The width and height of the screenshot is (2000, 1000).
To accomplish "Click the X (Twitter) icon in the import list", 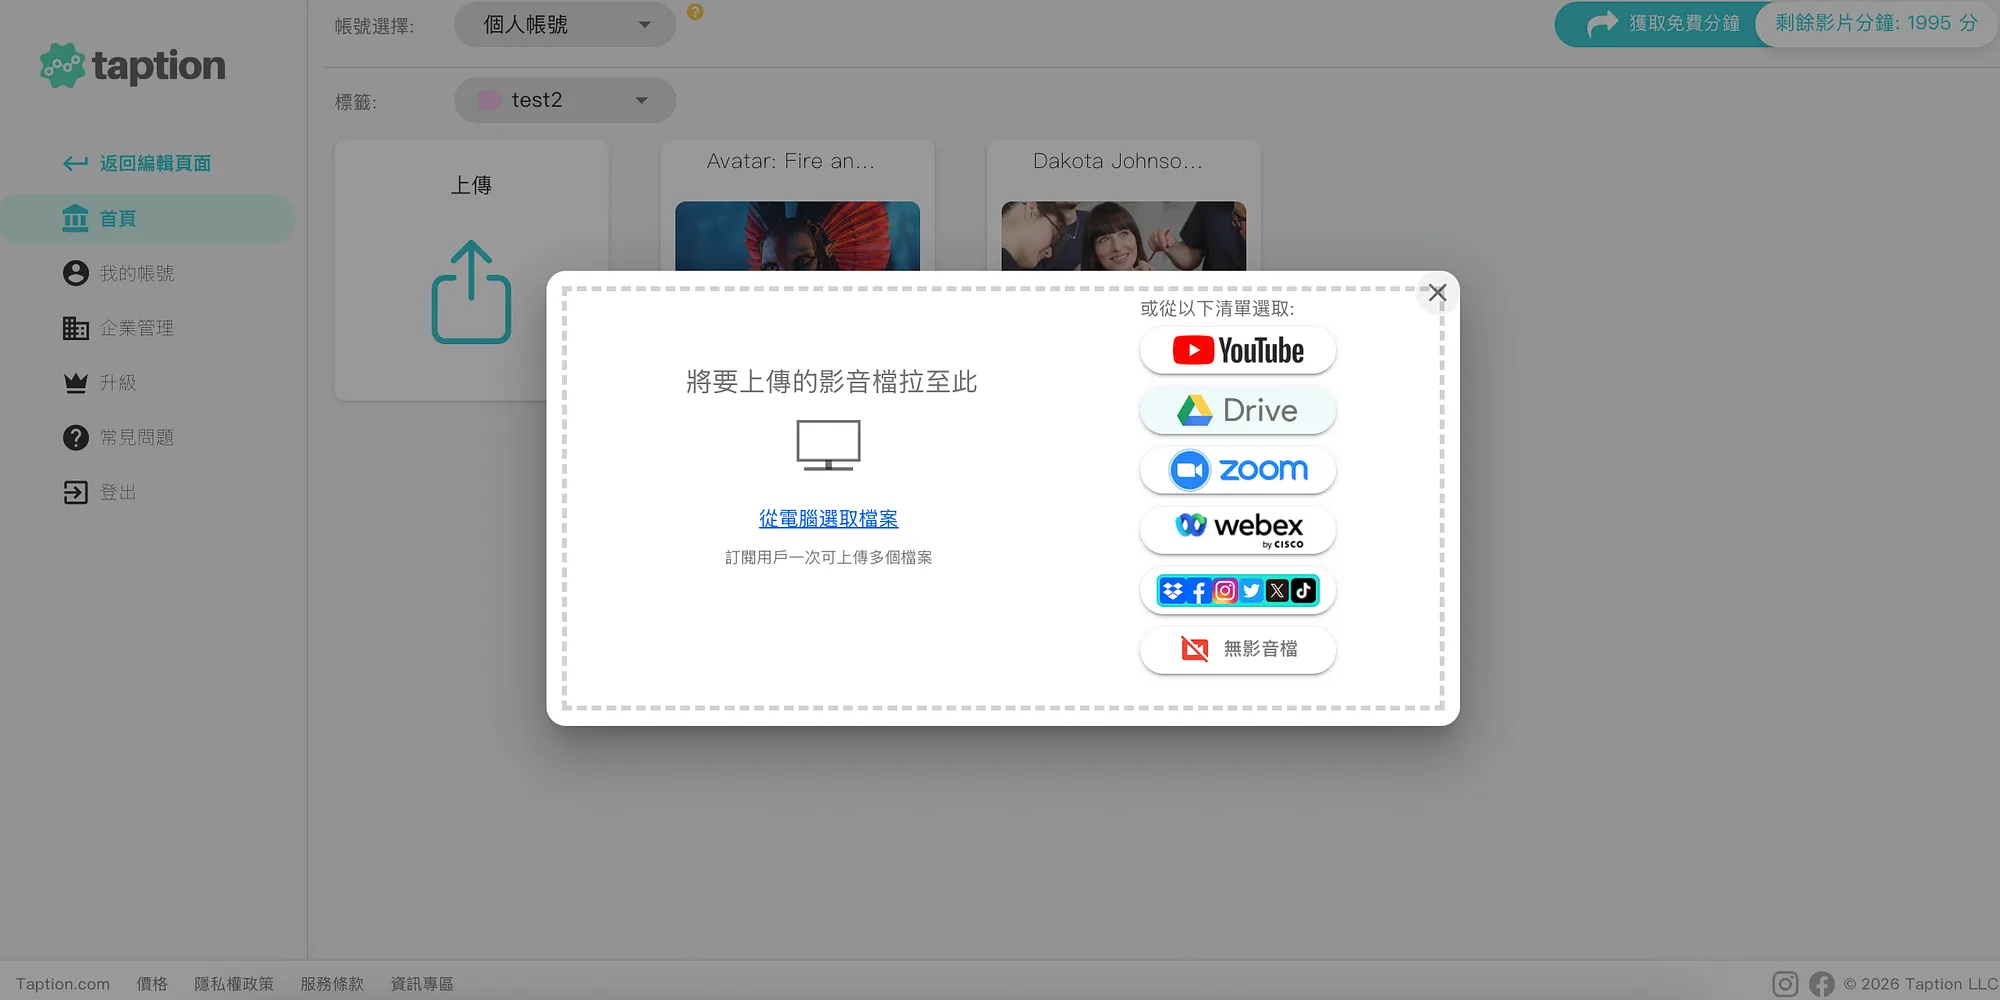I will [x=1277, y=590].
